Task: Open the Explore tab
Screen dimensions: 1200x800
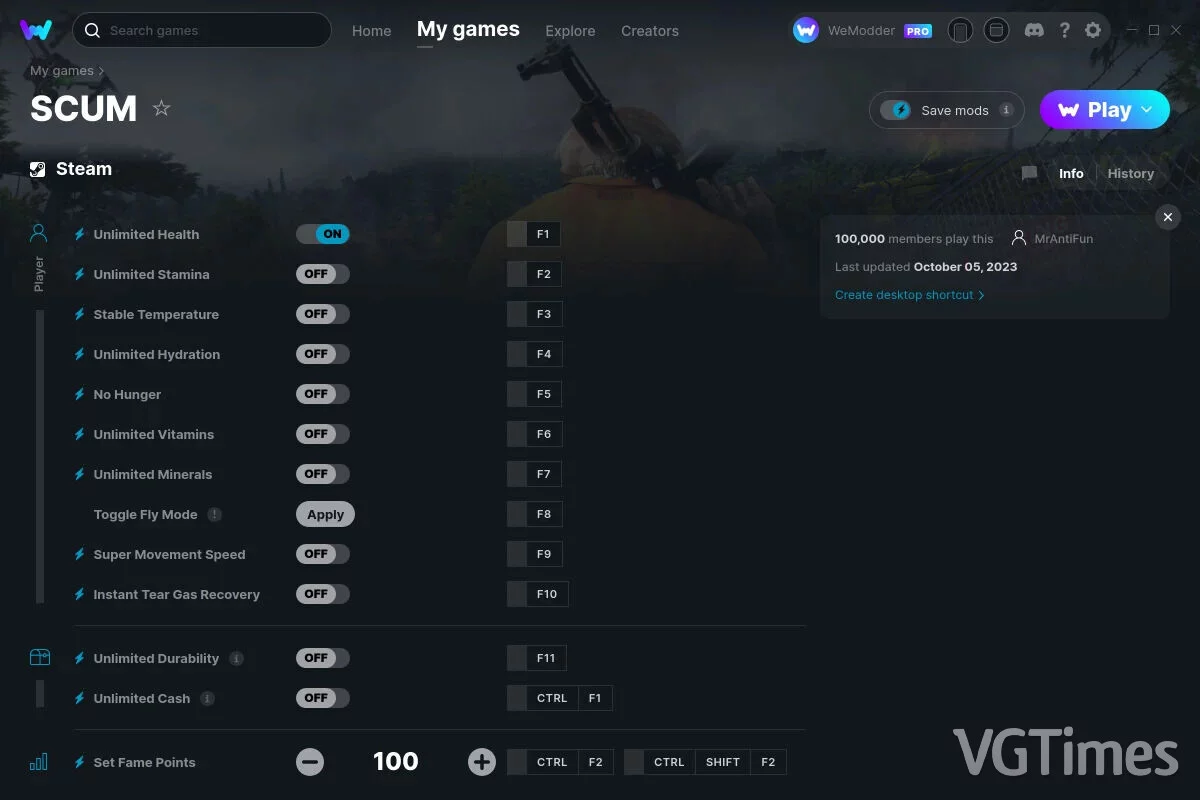Action: point(570,31)
